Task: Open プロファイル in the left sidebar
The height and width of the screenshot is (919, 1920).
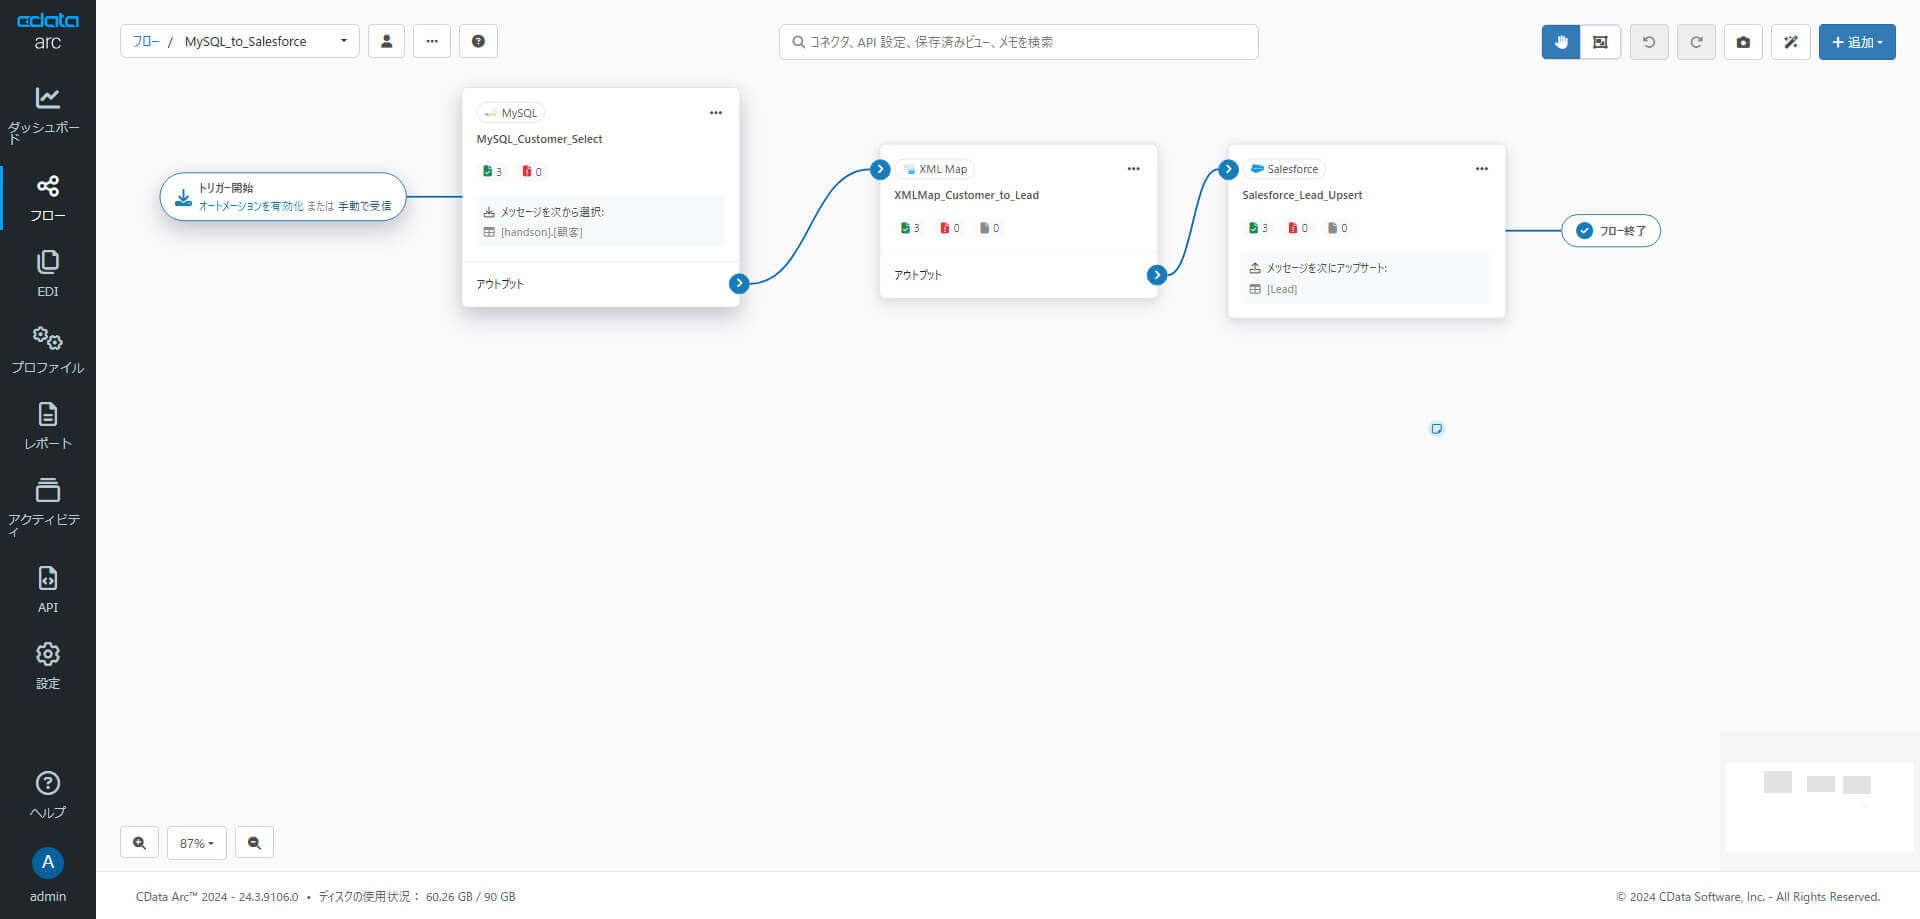Action: [x=47, y=350]
